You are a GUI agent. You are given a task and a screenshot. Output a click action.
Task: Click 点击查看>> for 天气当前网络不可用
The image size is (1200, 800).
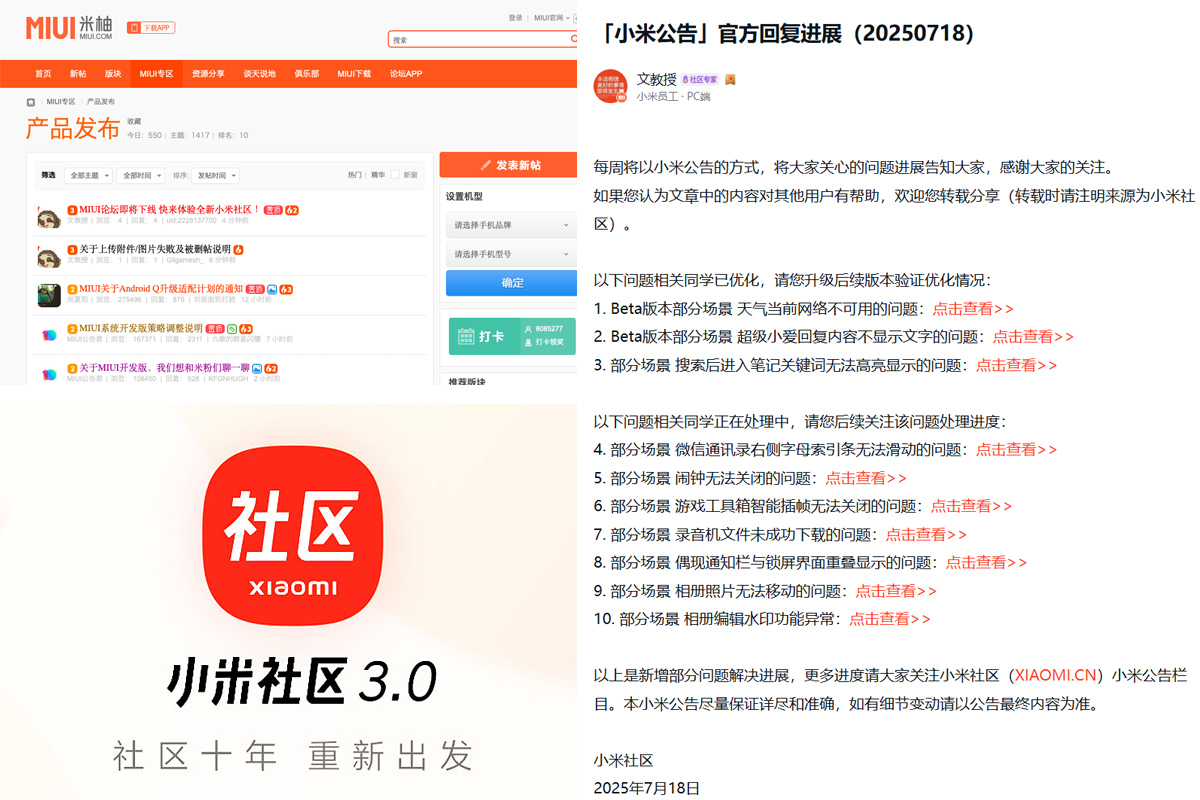pyautogui.click(x=973, y=309)
